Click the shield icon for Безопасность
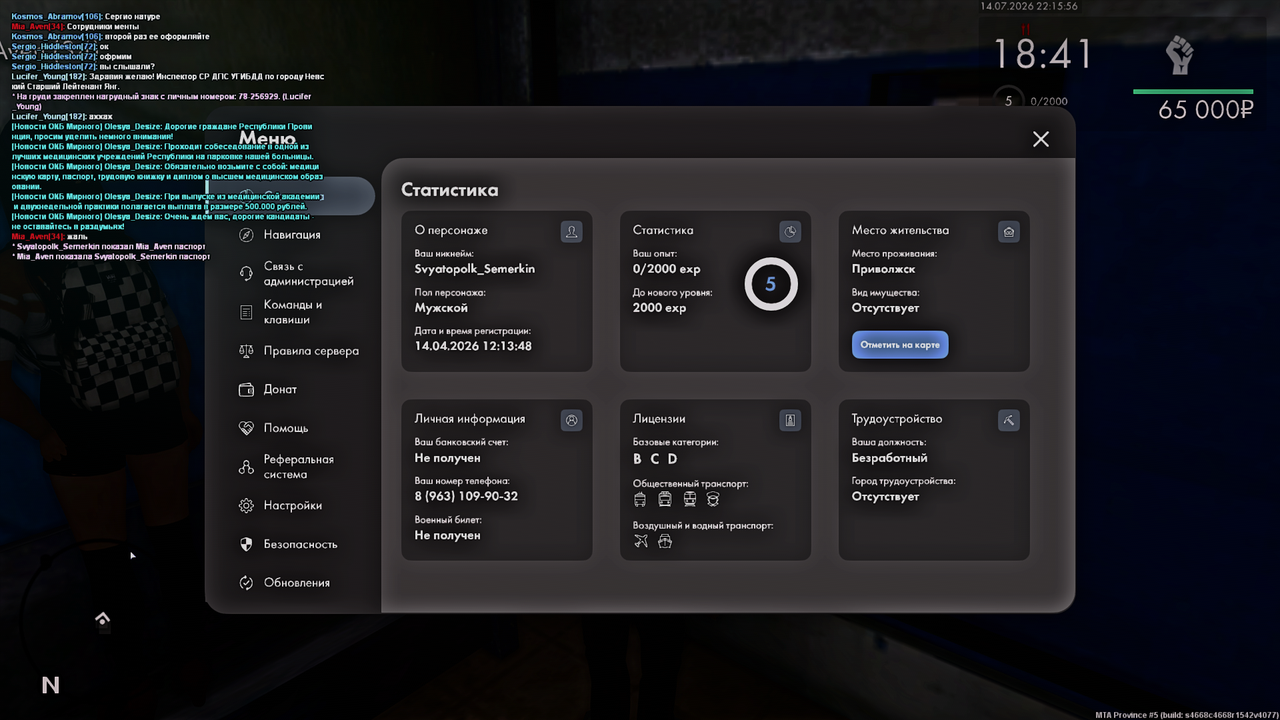The width and height of the screenshot is (1280, 720). [x=246, y=544]
